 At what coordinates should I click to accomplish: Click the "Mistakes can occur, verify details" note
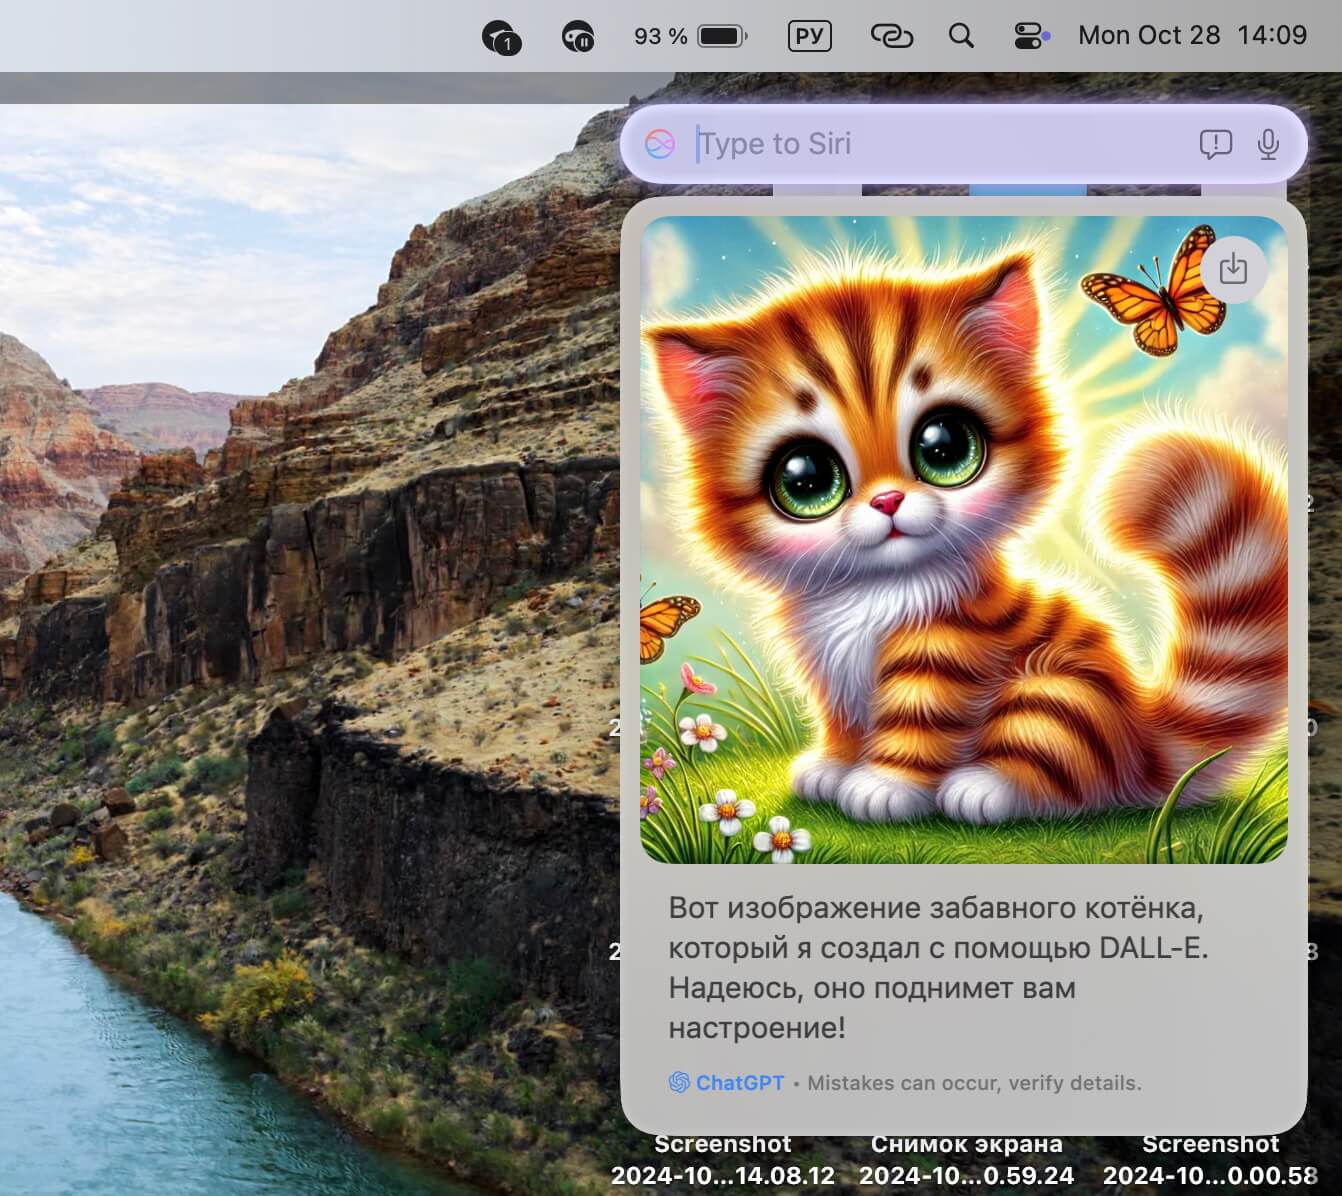[974, 1083]
